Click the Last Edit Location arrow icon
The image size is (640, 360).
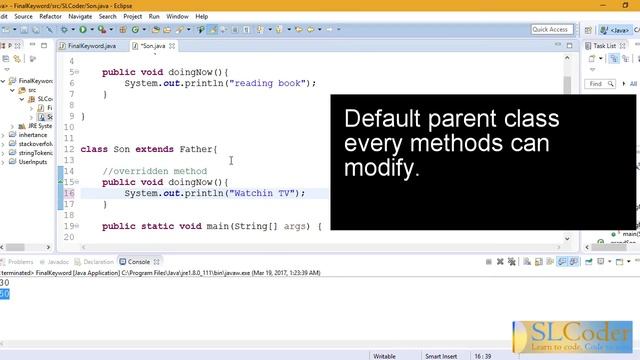(x=299, y=29)
